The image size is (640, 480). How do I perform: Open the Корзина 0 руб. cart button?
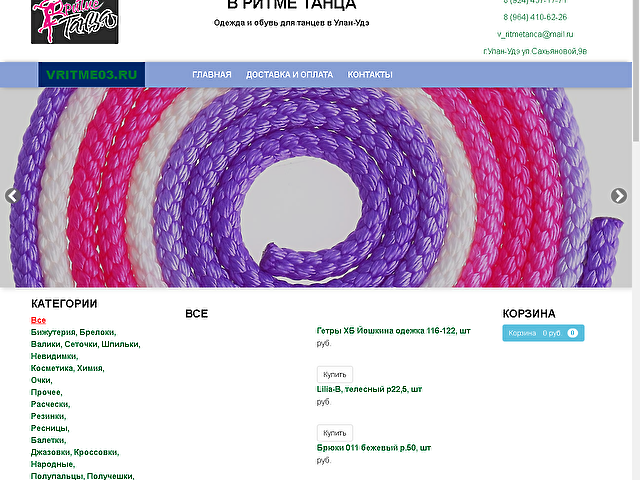(x=543, y=333)
